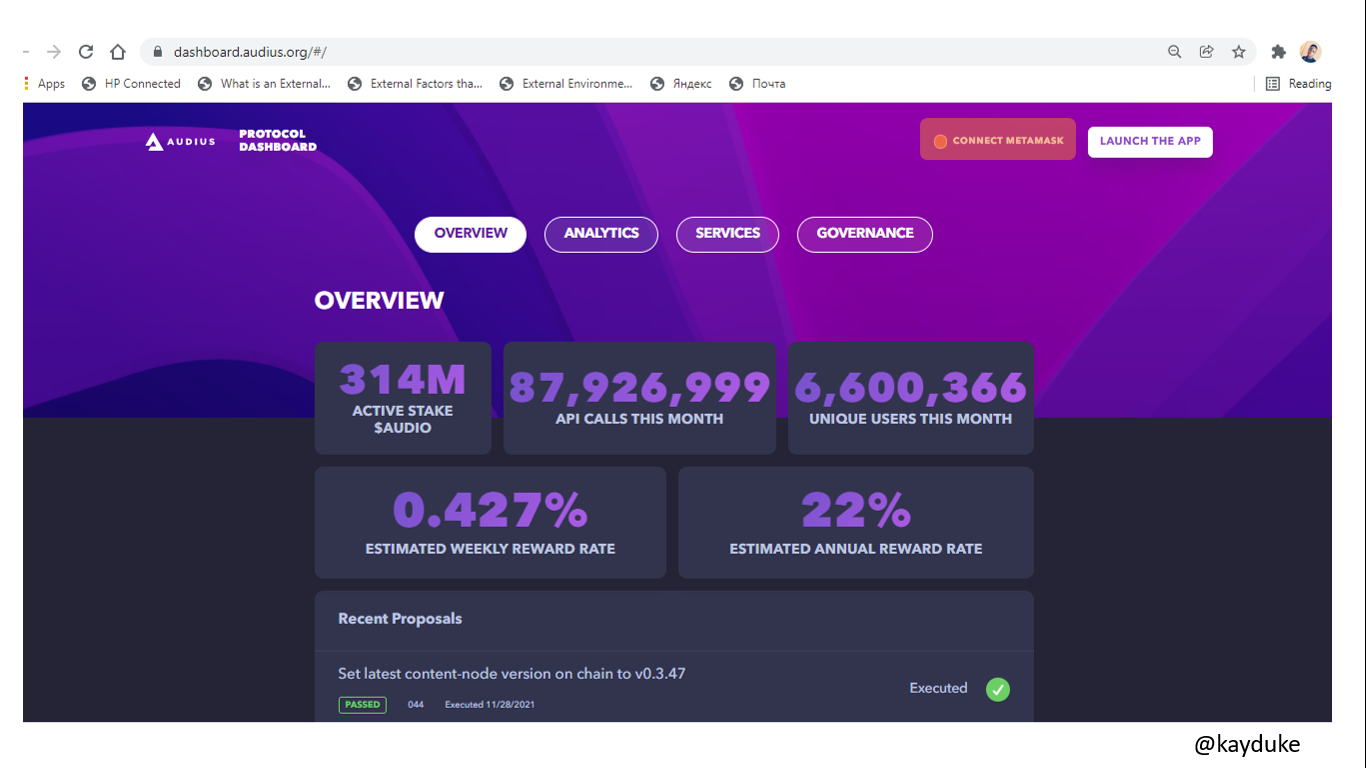Image resolution: width=1366 pixels, height=768 pixels.
Task: Click the 'Executed 11/28/2021' date text
Action: tap(490, 705)
